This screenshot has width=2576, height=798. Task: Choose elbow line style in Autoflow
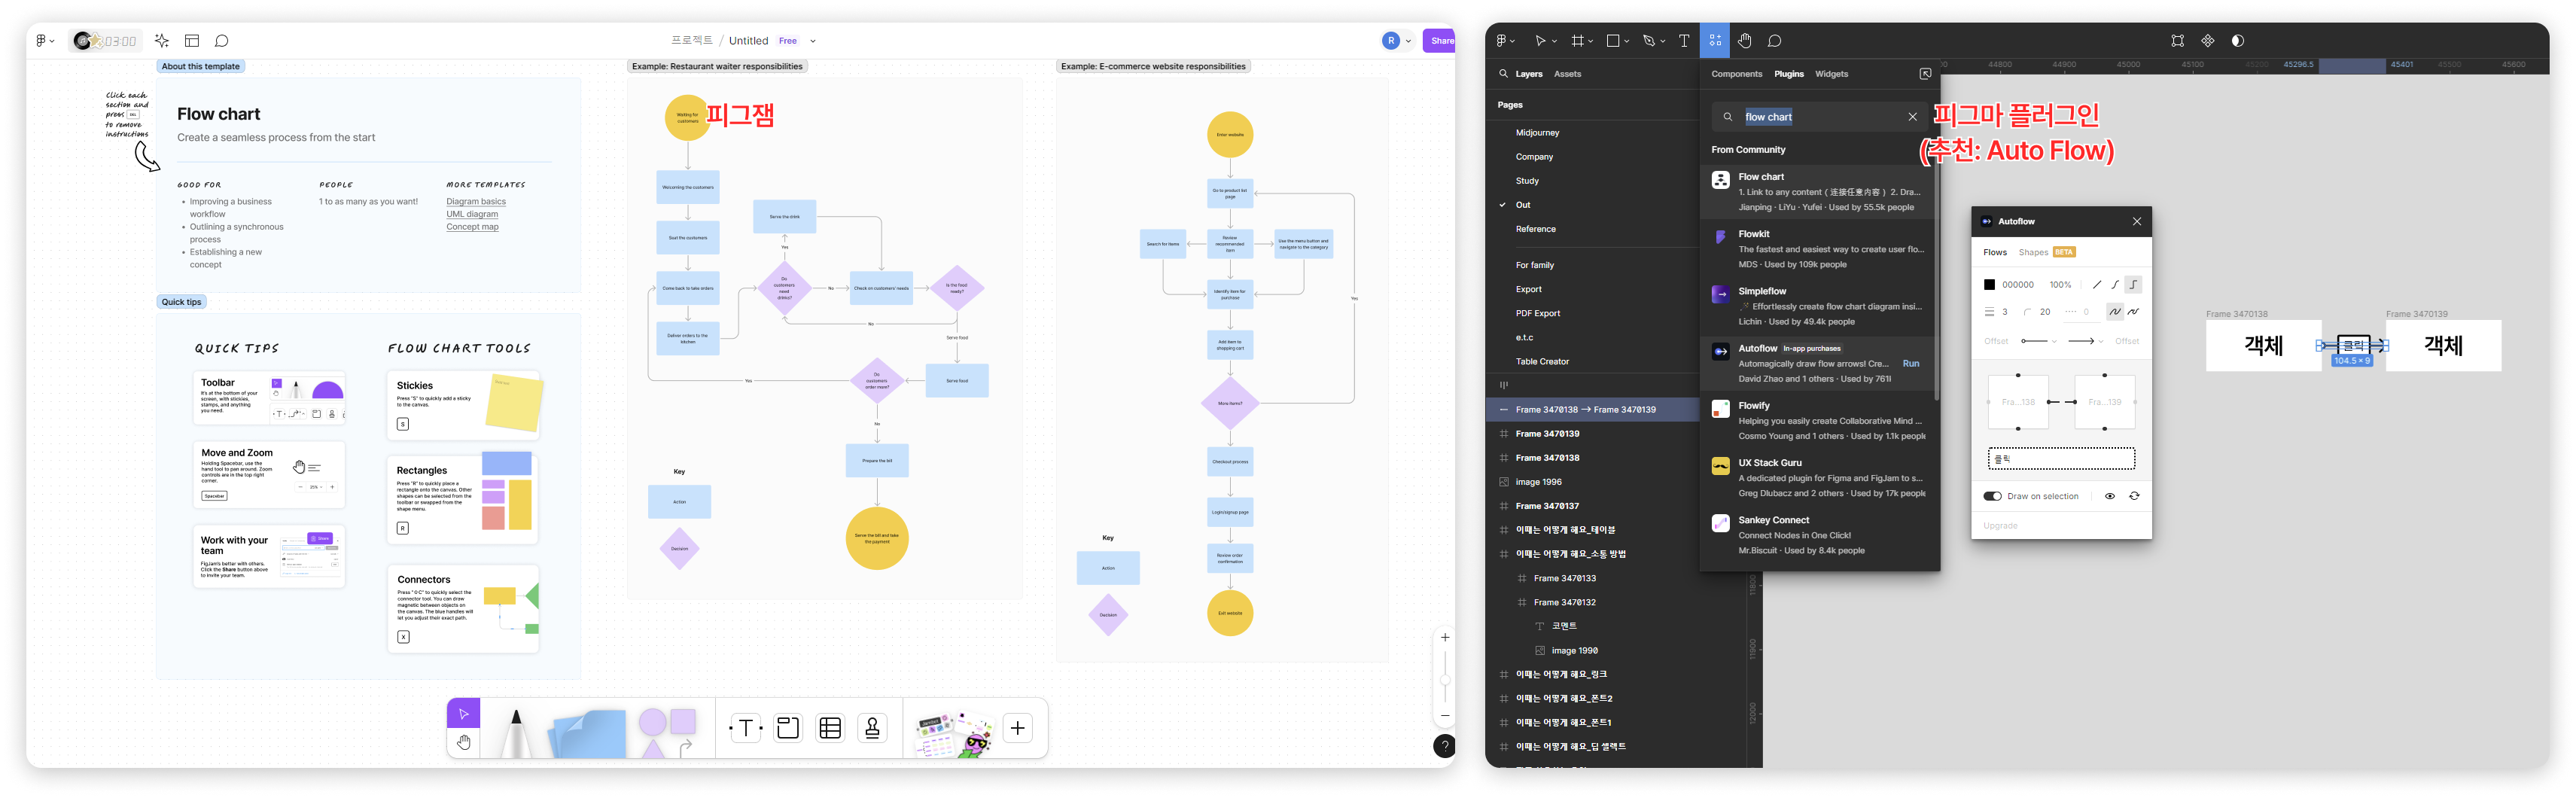click(x=2133, y=285)
